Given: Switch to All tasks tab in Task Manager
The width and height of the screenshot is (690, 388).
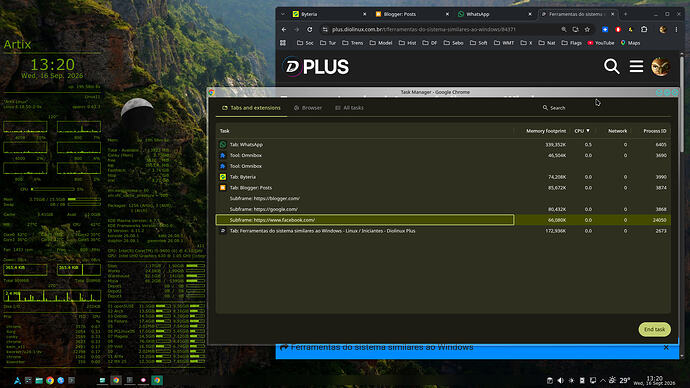Looking at the screenshot, I should [349, 108].
